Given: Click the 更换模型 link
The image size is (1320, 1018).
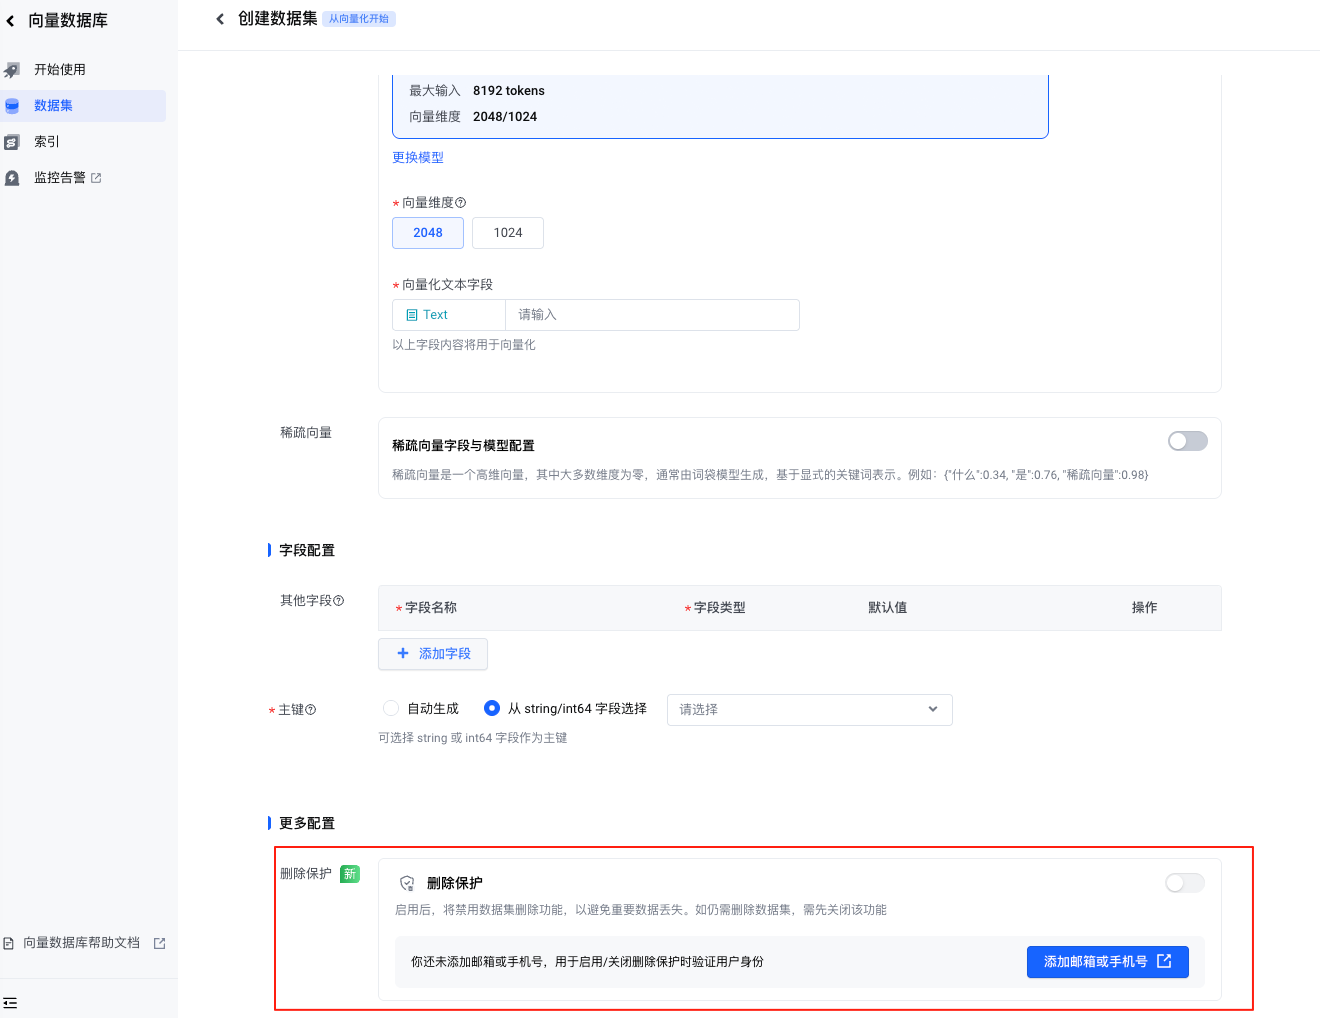Looking at the screenshot, I should (x=418, y=158).
